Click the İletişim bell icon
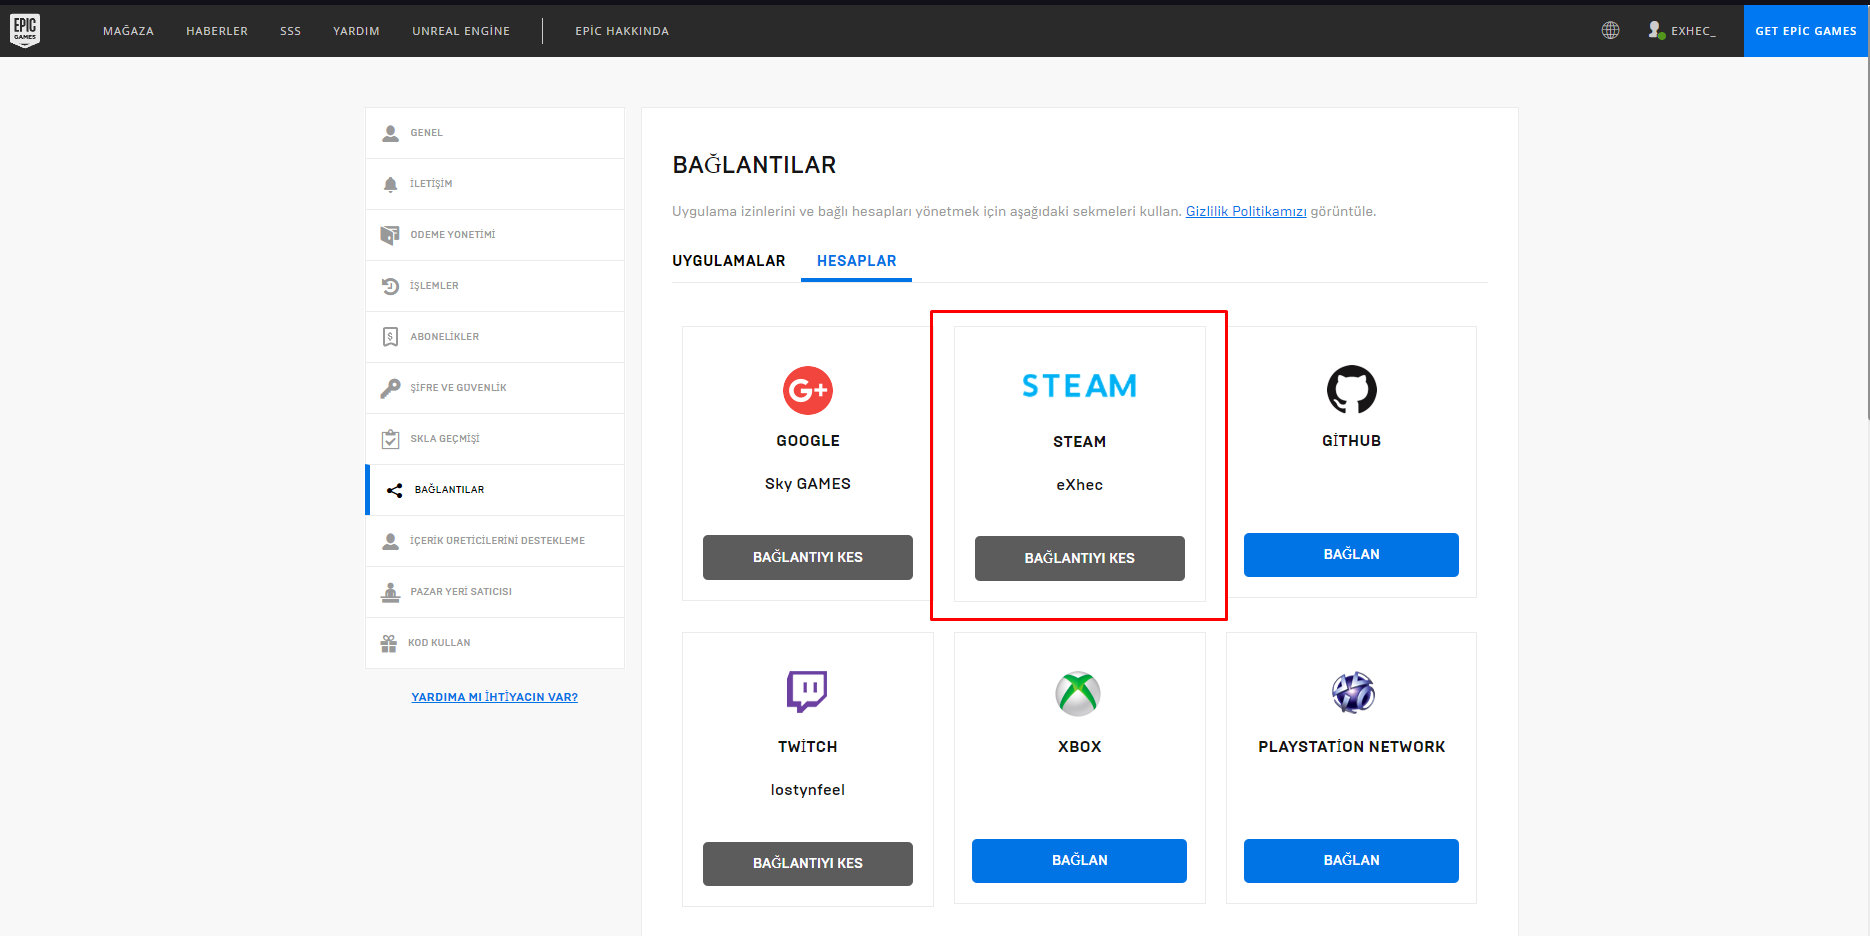The image size is (1870, 936). coord(390,184)
